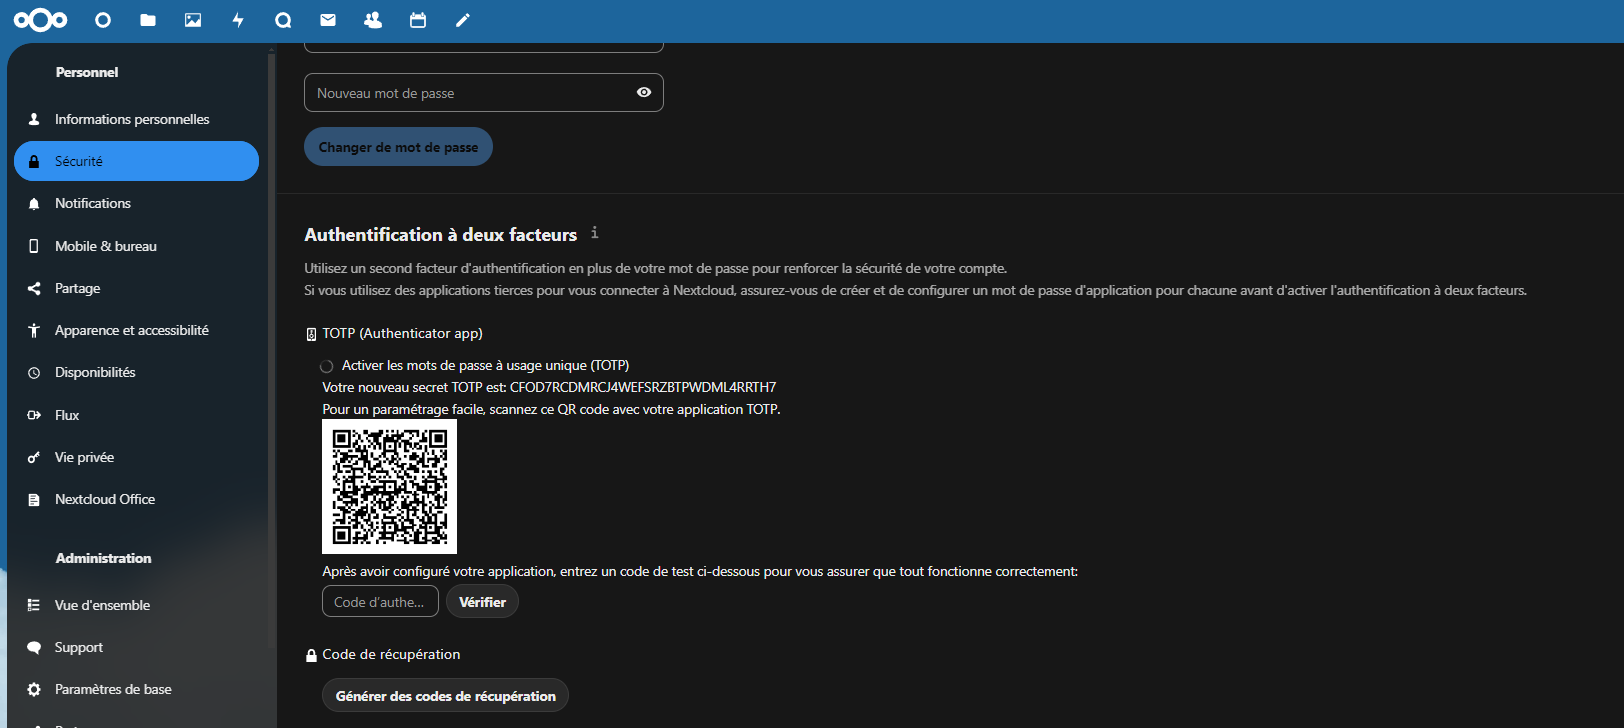Click the TOTP secret text CFOD7RCDMRCJ4WEFSRZBTPWDML4RRTH7

(x=643, y=387)
